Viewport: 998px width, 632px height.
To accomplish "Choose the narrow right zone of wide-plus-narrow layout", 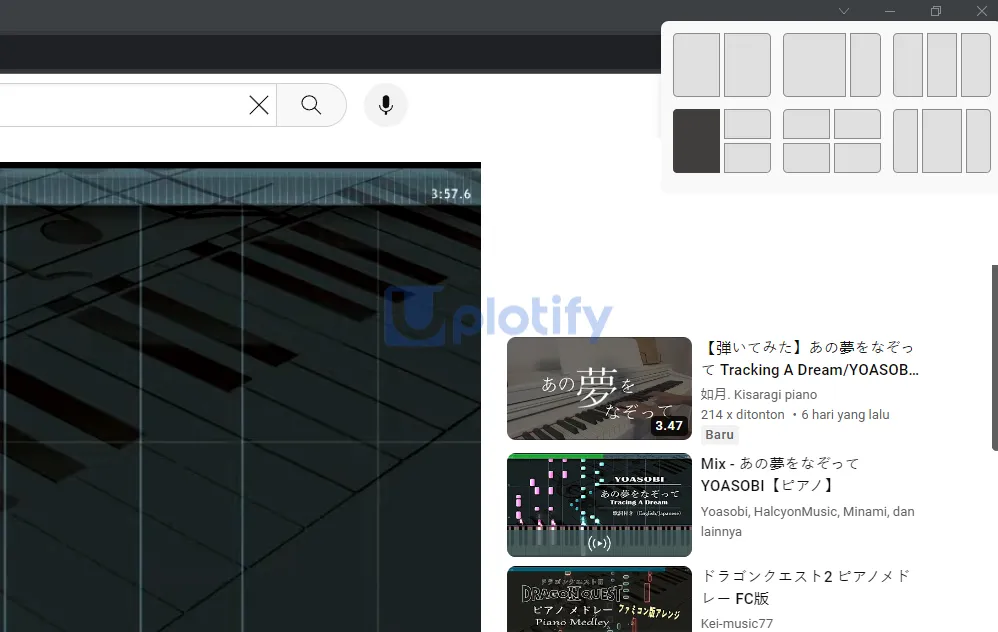I will pyautogui.click(x=866, y=65).
